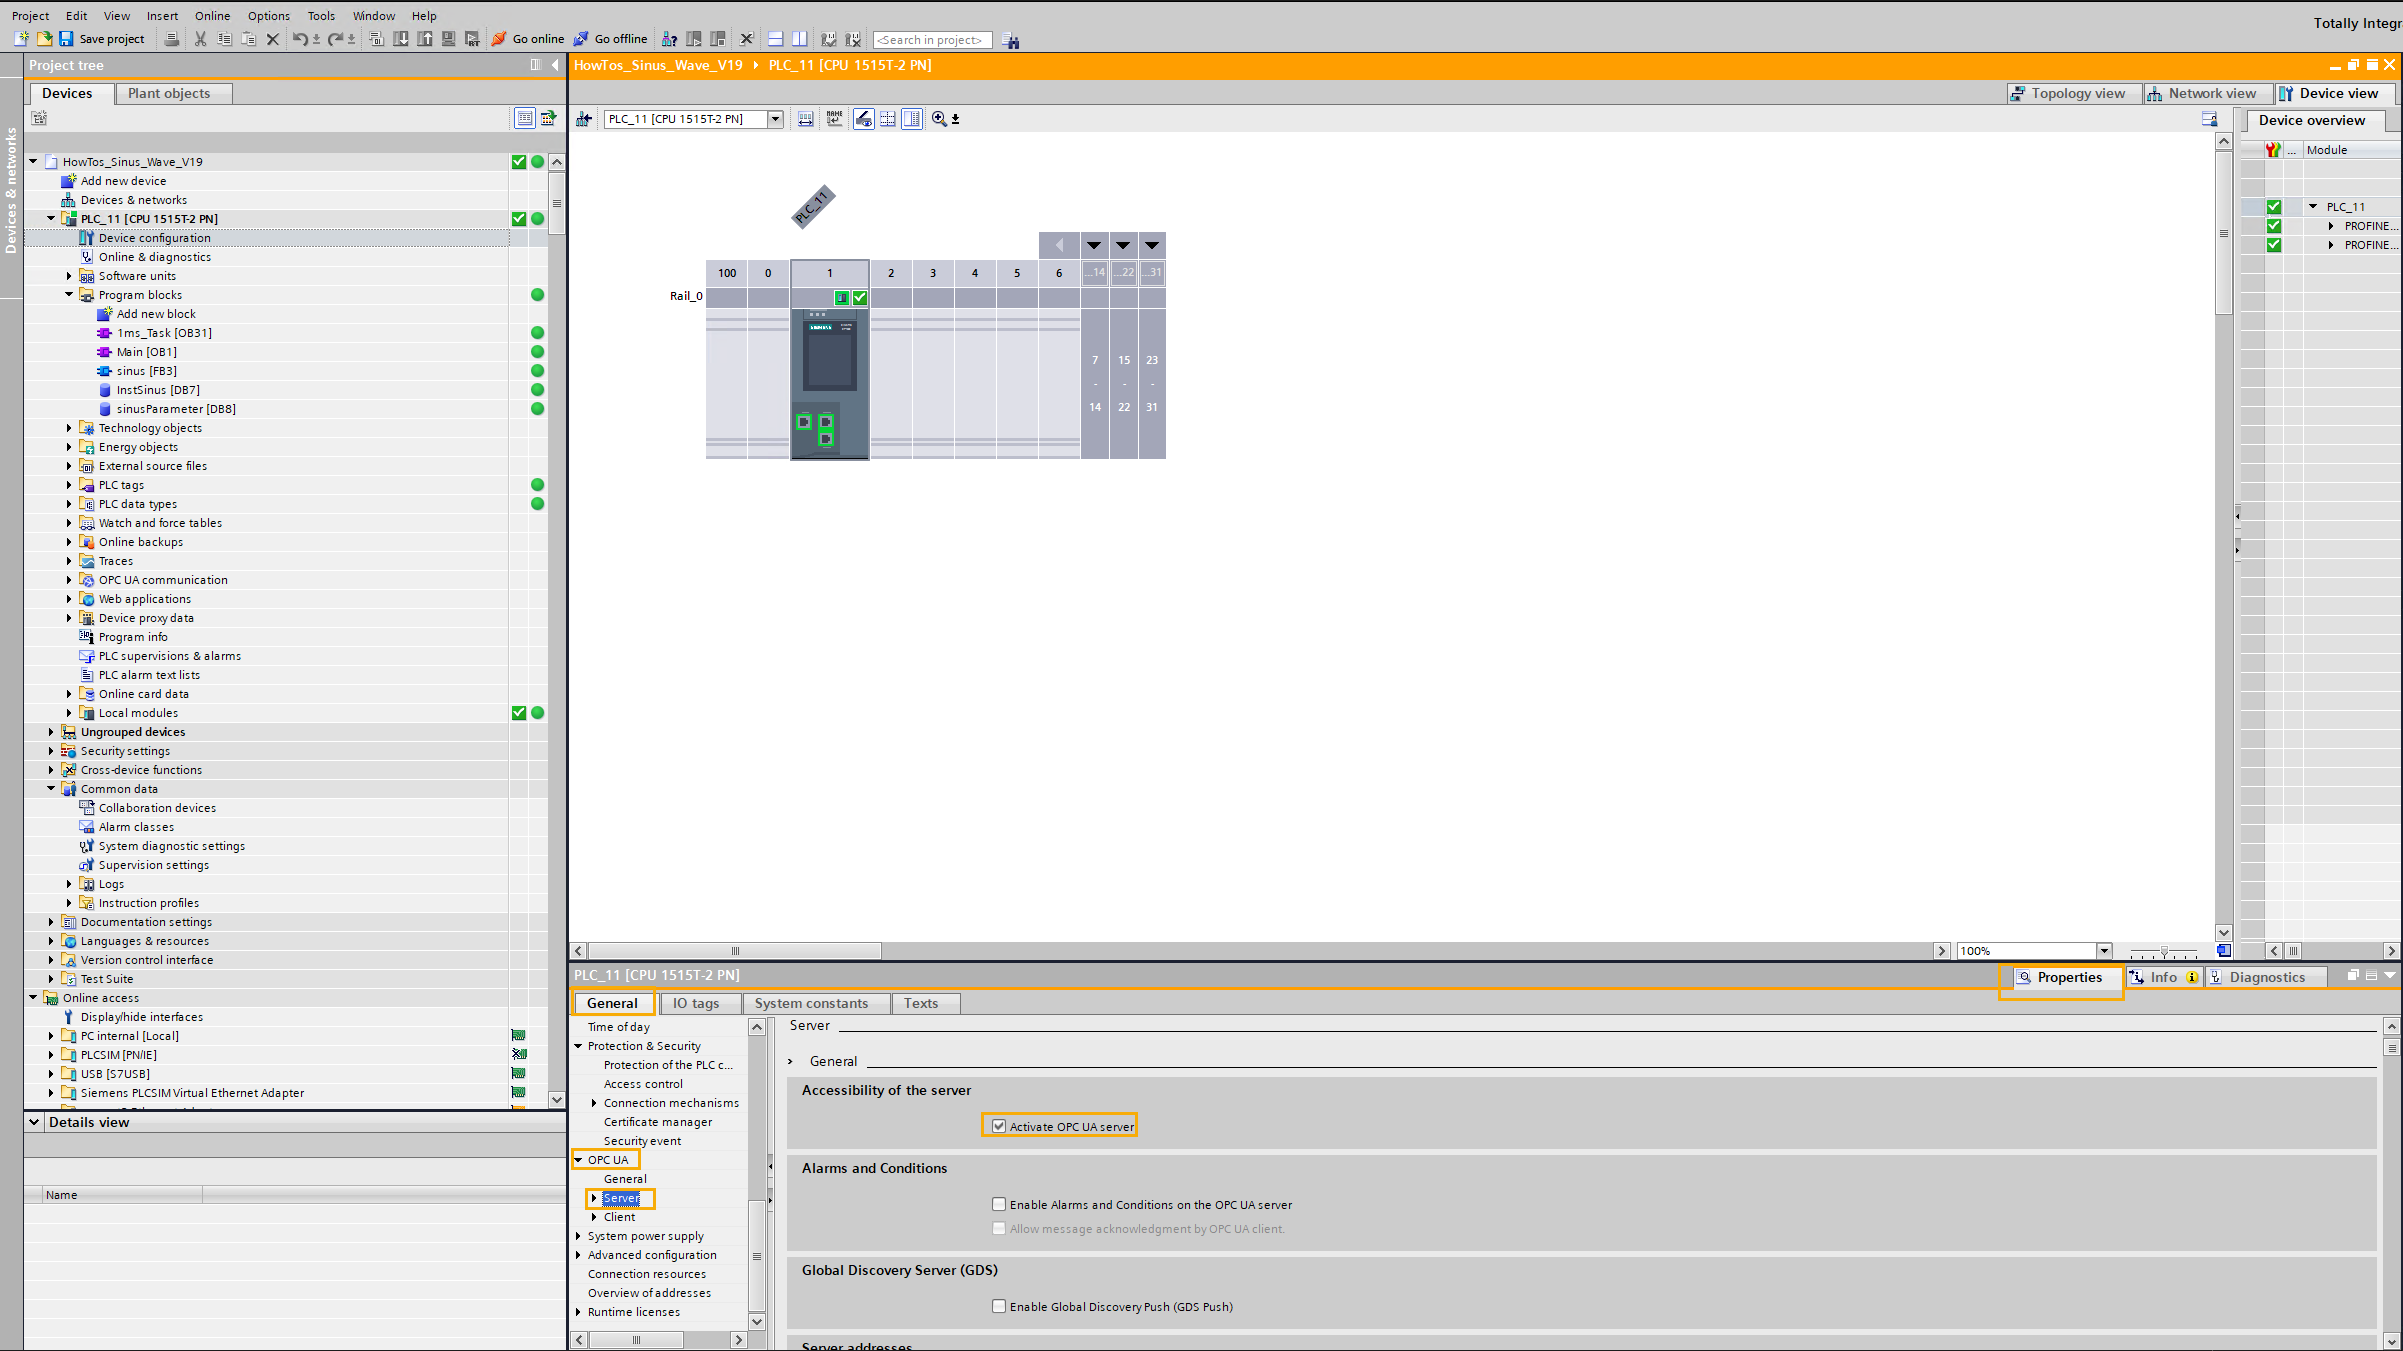Click the Save project disk icon
The height and width of the screenshot is (1351, 2403).
click(x=66, y=39)
